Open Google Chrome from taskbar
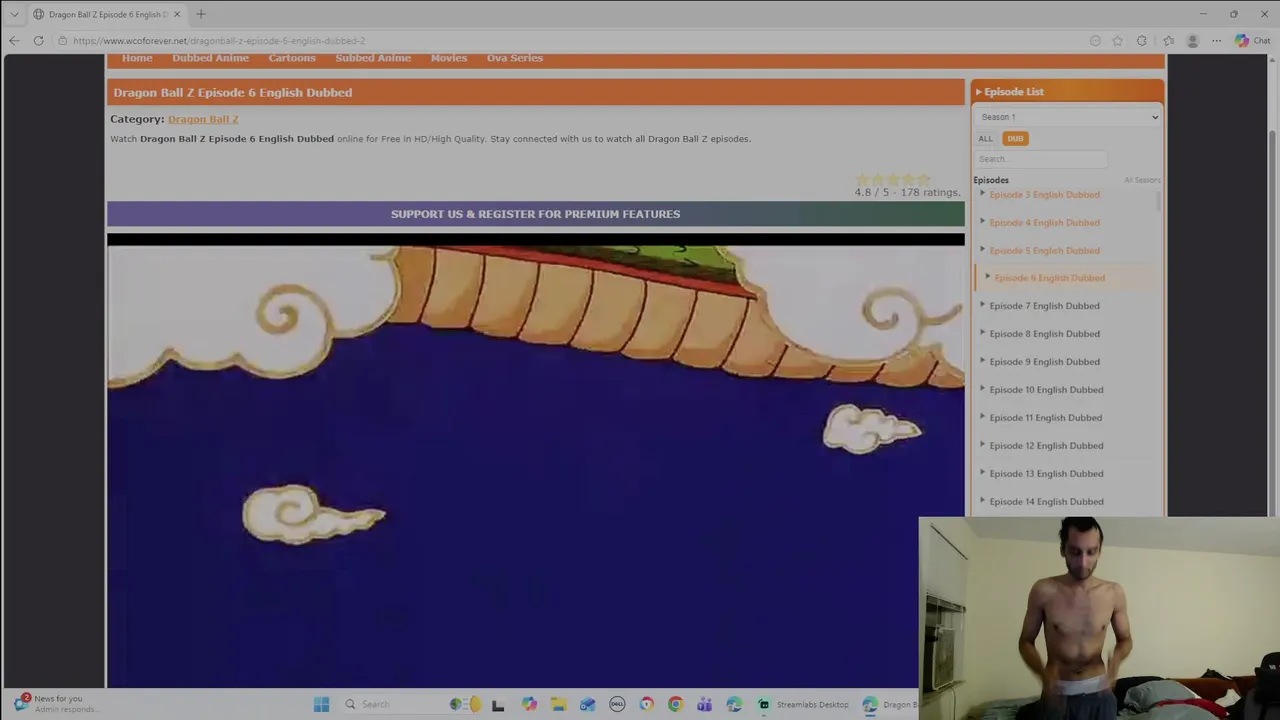Image resolution: width=1280 pixels, height=720 pixels. (x=675, y=704)
